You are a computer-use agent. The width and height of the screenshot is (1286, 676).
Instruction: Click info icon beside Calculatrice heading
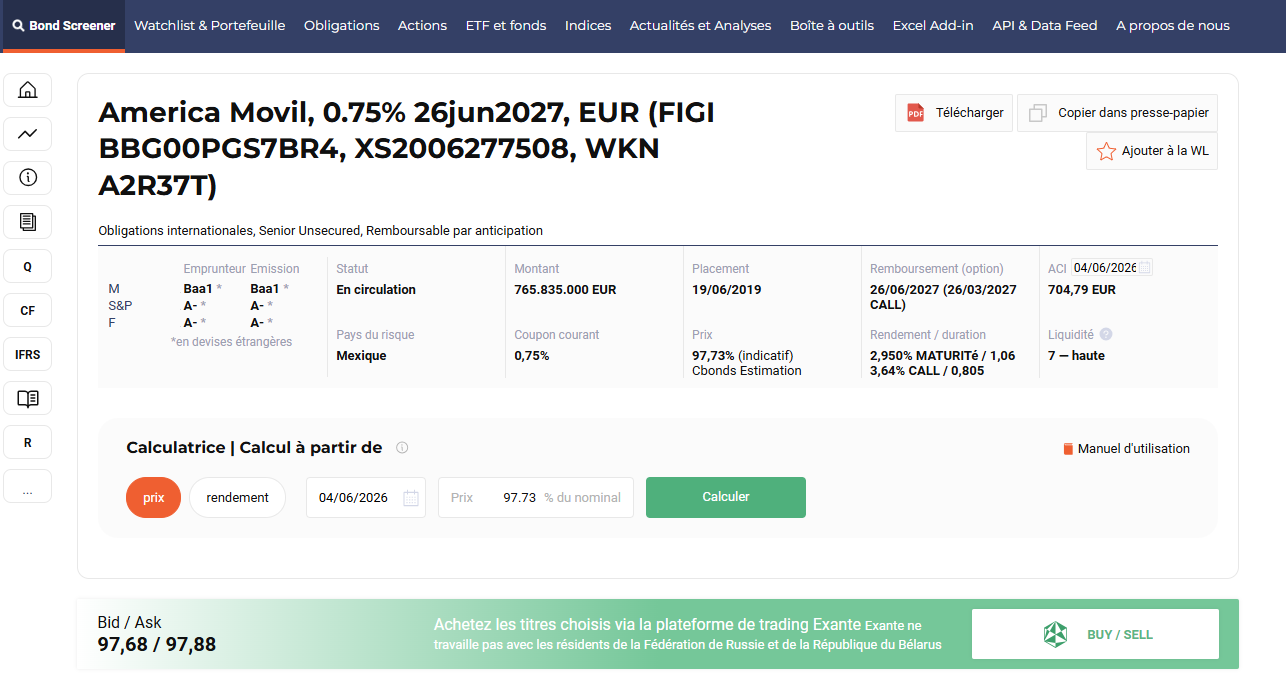click(x=402, y=448)
